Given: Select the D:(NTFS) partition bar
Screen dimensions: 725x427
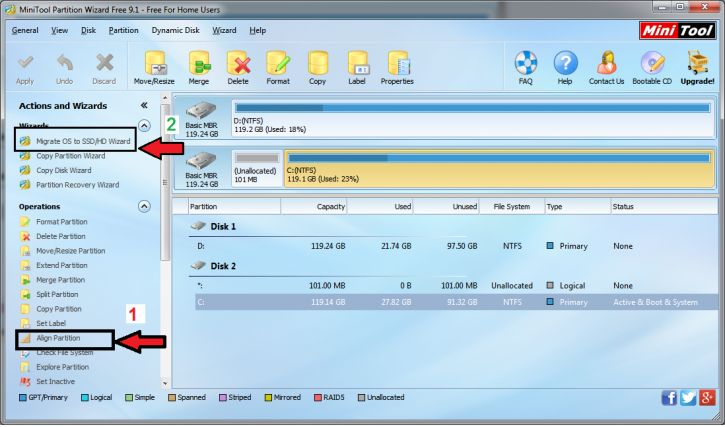Looking at the screenshot, I should [x=473, y=118].
